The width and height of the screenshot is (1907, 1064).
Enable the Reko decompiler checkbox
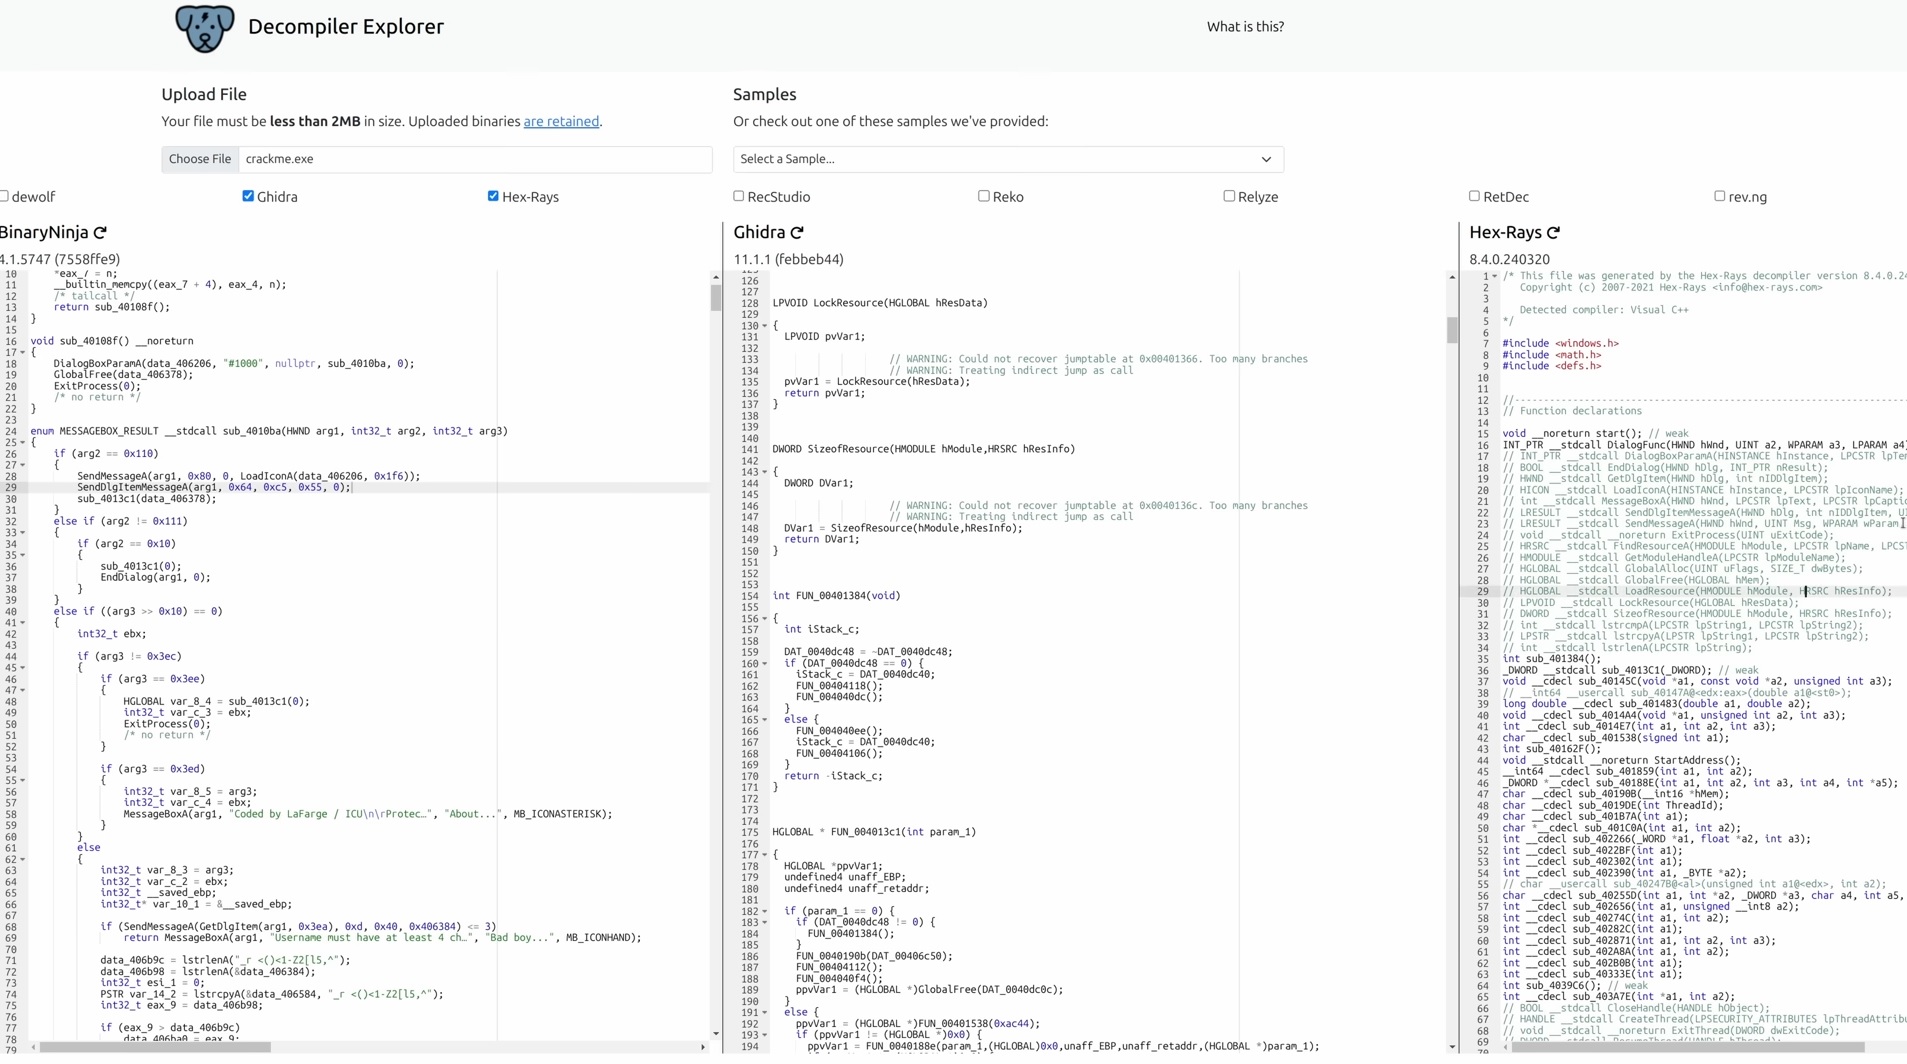coord(984,196)
